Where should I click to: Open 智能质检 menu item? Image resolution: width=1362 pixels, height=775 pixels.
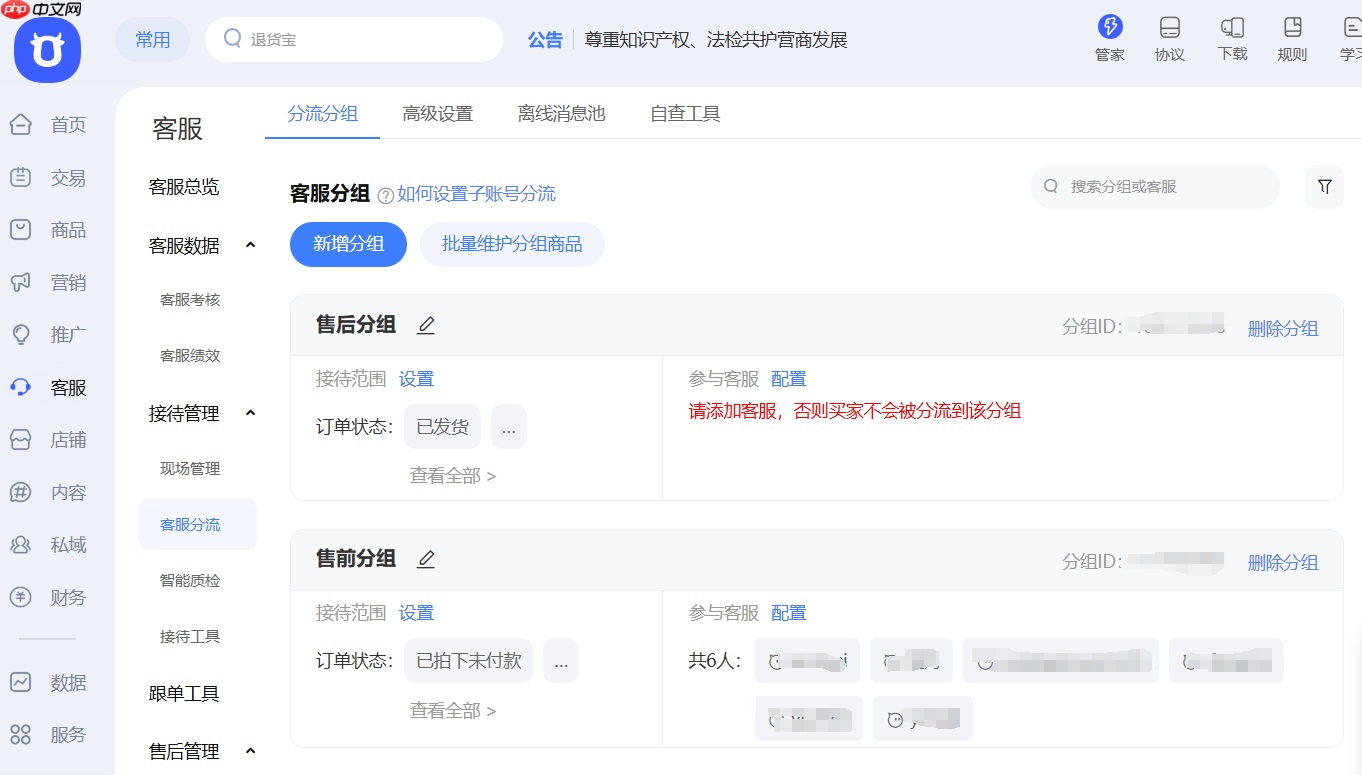point(190,581)
